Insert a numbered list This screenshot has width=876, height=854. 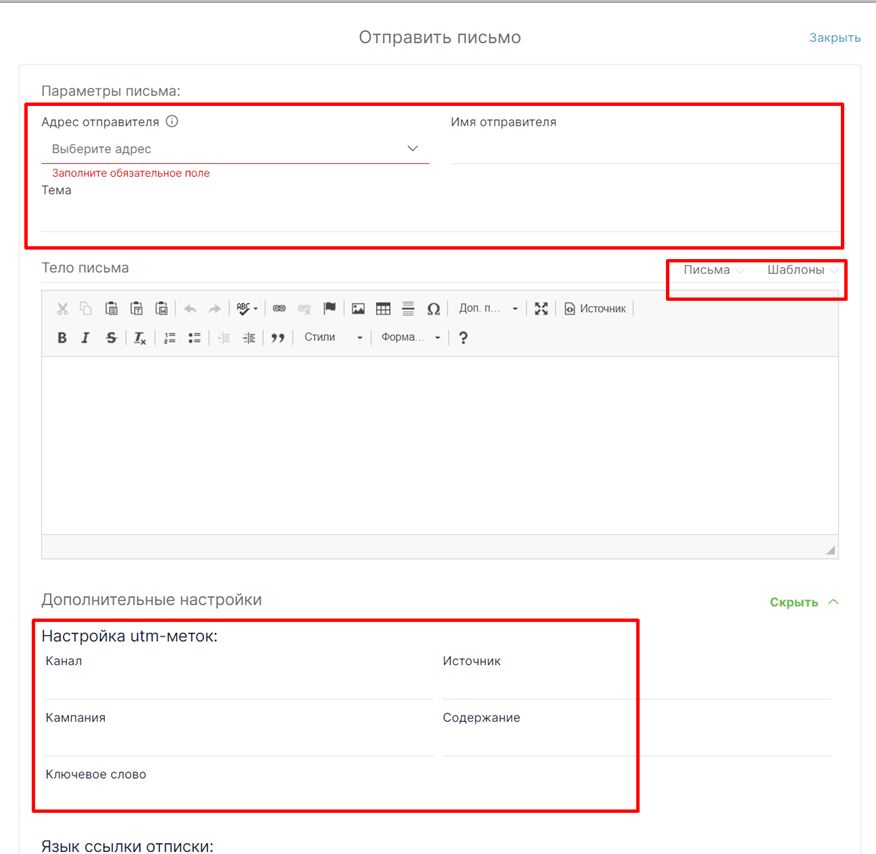point(170,338)
